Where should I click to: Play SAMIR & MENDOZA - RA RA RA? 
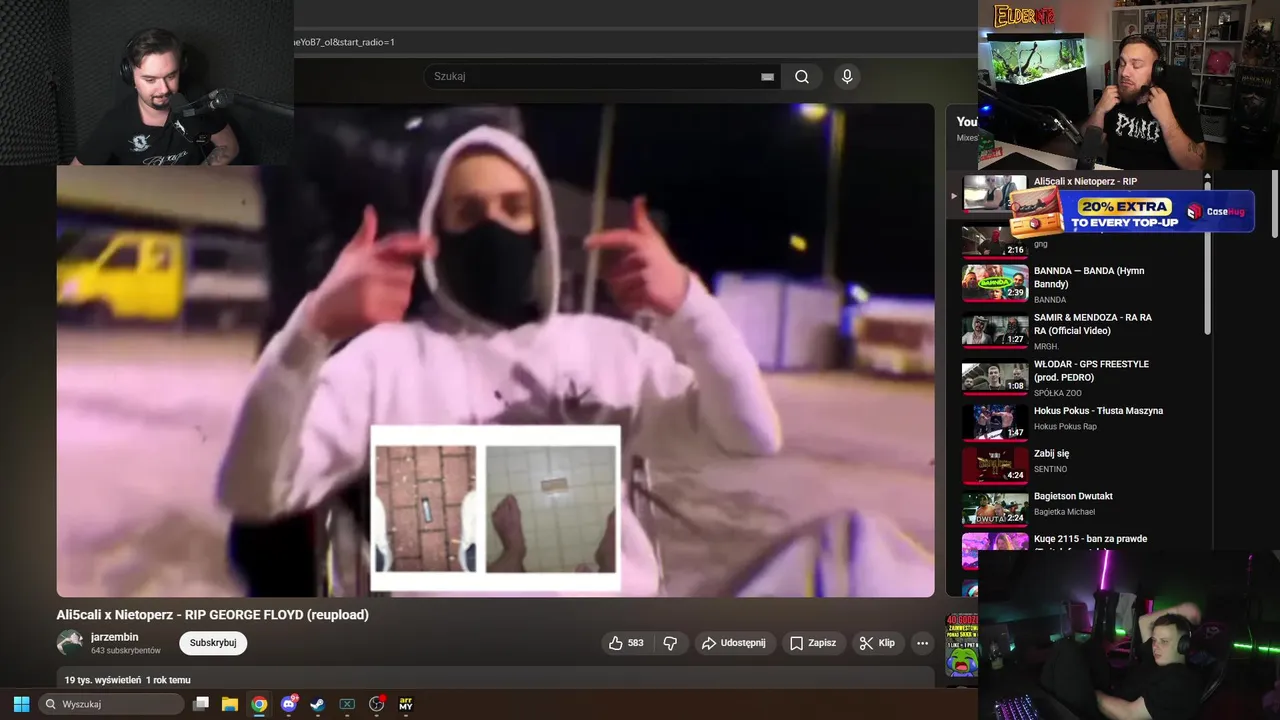click(1093, 324)
